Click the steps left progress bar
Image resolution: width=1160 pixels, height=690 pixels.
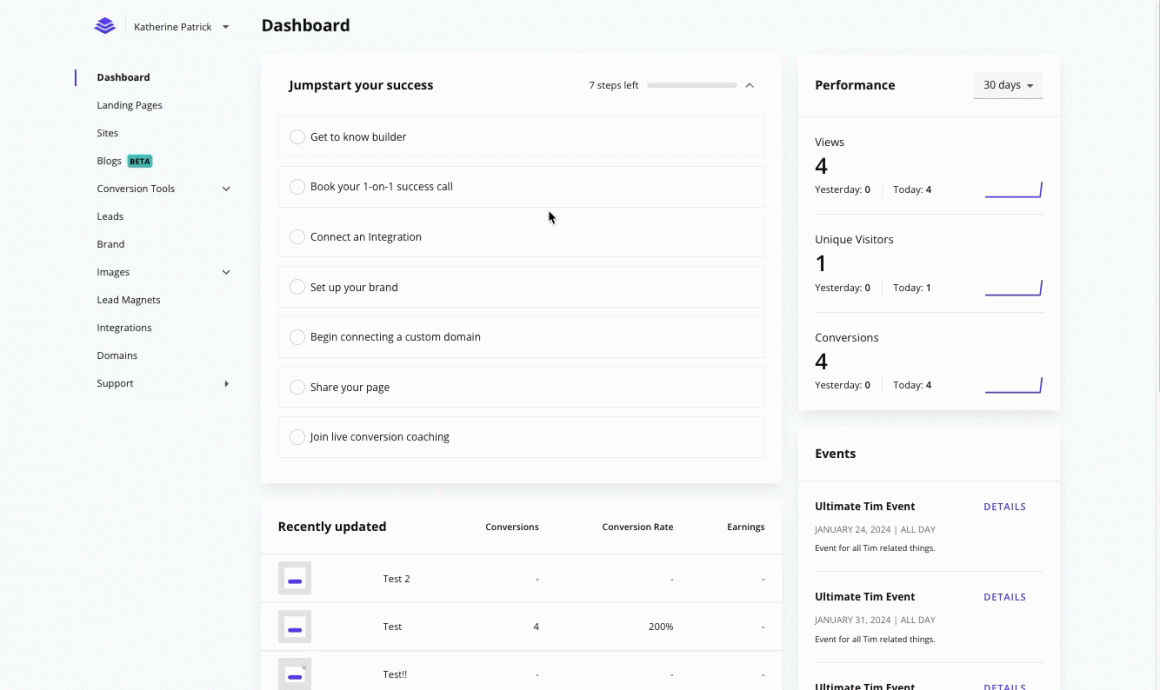point(691,86)
